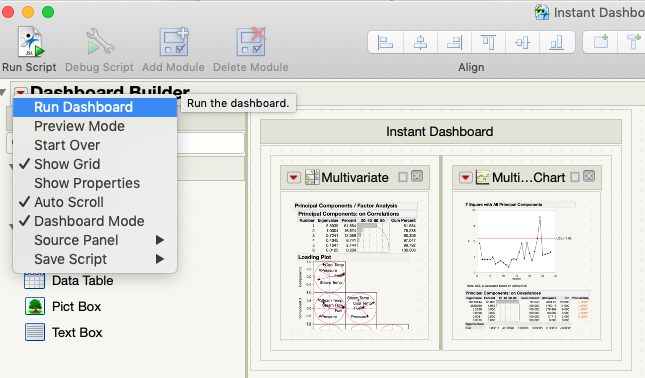This screenshot has height=378, width=645.
Task: Click the Delete Module icon
Action: [251, 42]
